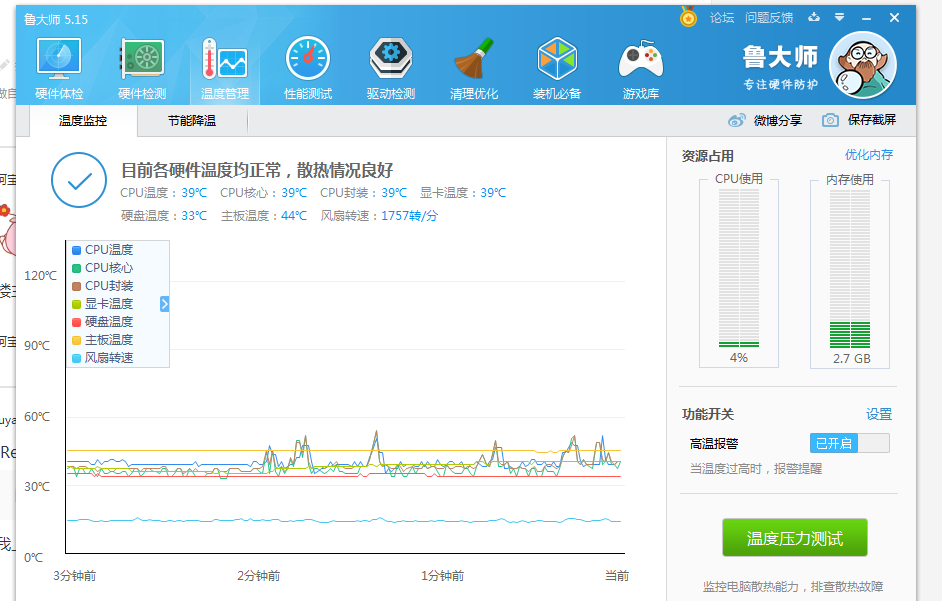The width and height of the screenshot is (942, 601).
Task: Click 功能开关 section heading
Action: (x=708, y=414)
